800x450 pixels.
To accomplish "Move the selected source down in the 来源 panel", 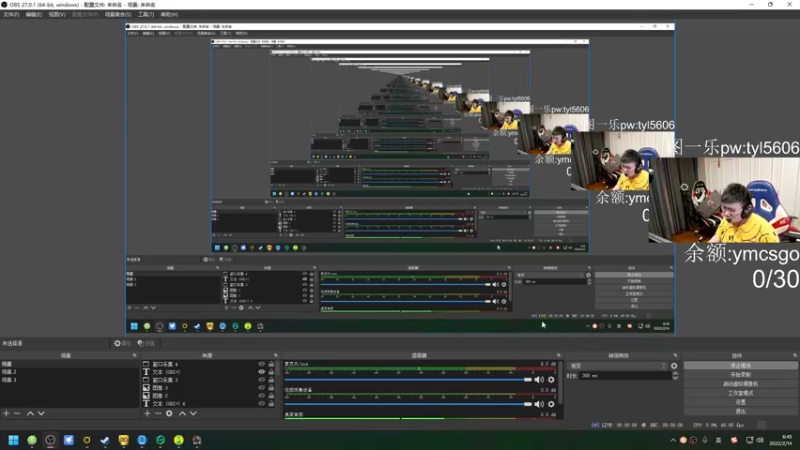I will pyautogui.click(x=193, y=413).
